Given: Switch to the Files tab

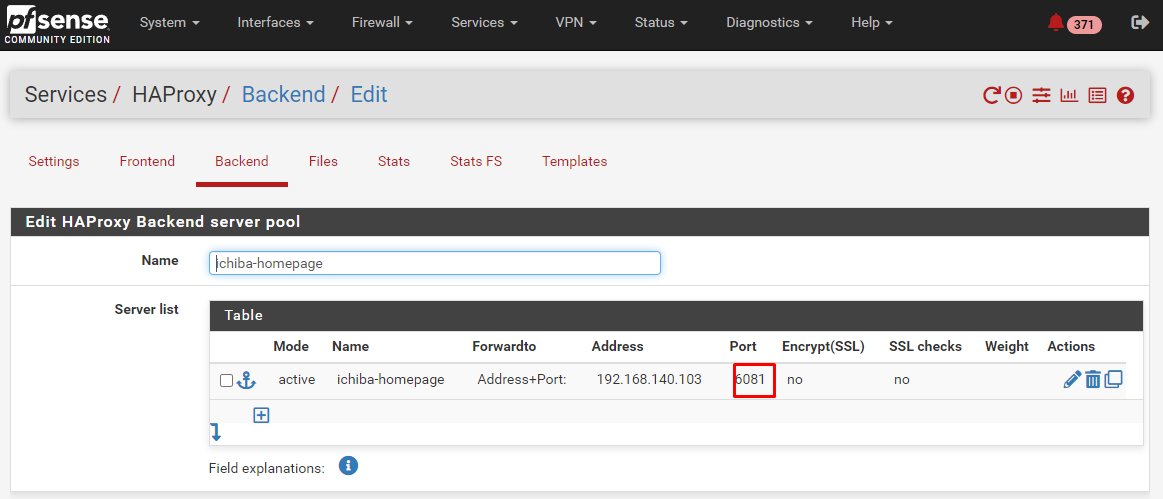Looking at the screenshot, I should pyautogui.click(x=323, y=161).
